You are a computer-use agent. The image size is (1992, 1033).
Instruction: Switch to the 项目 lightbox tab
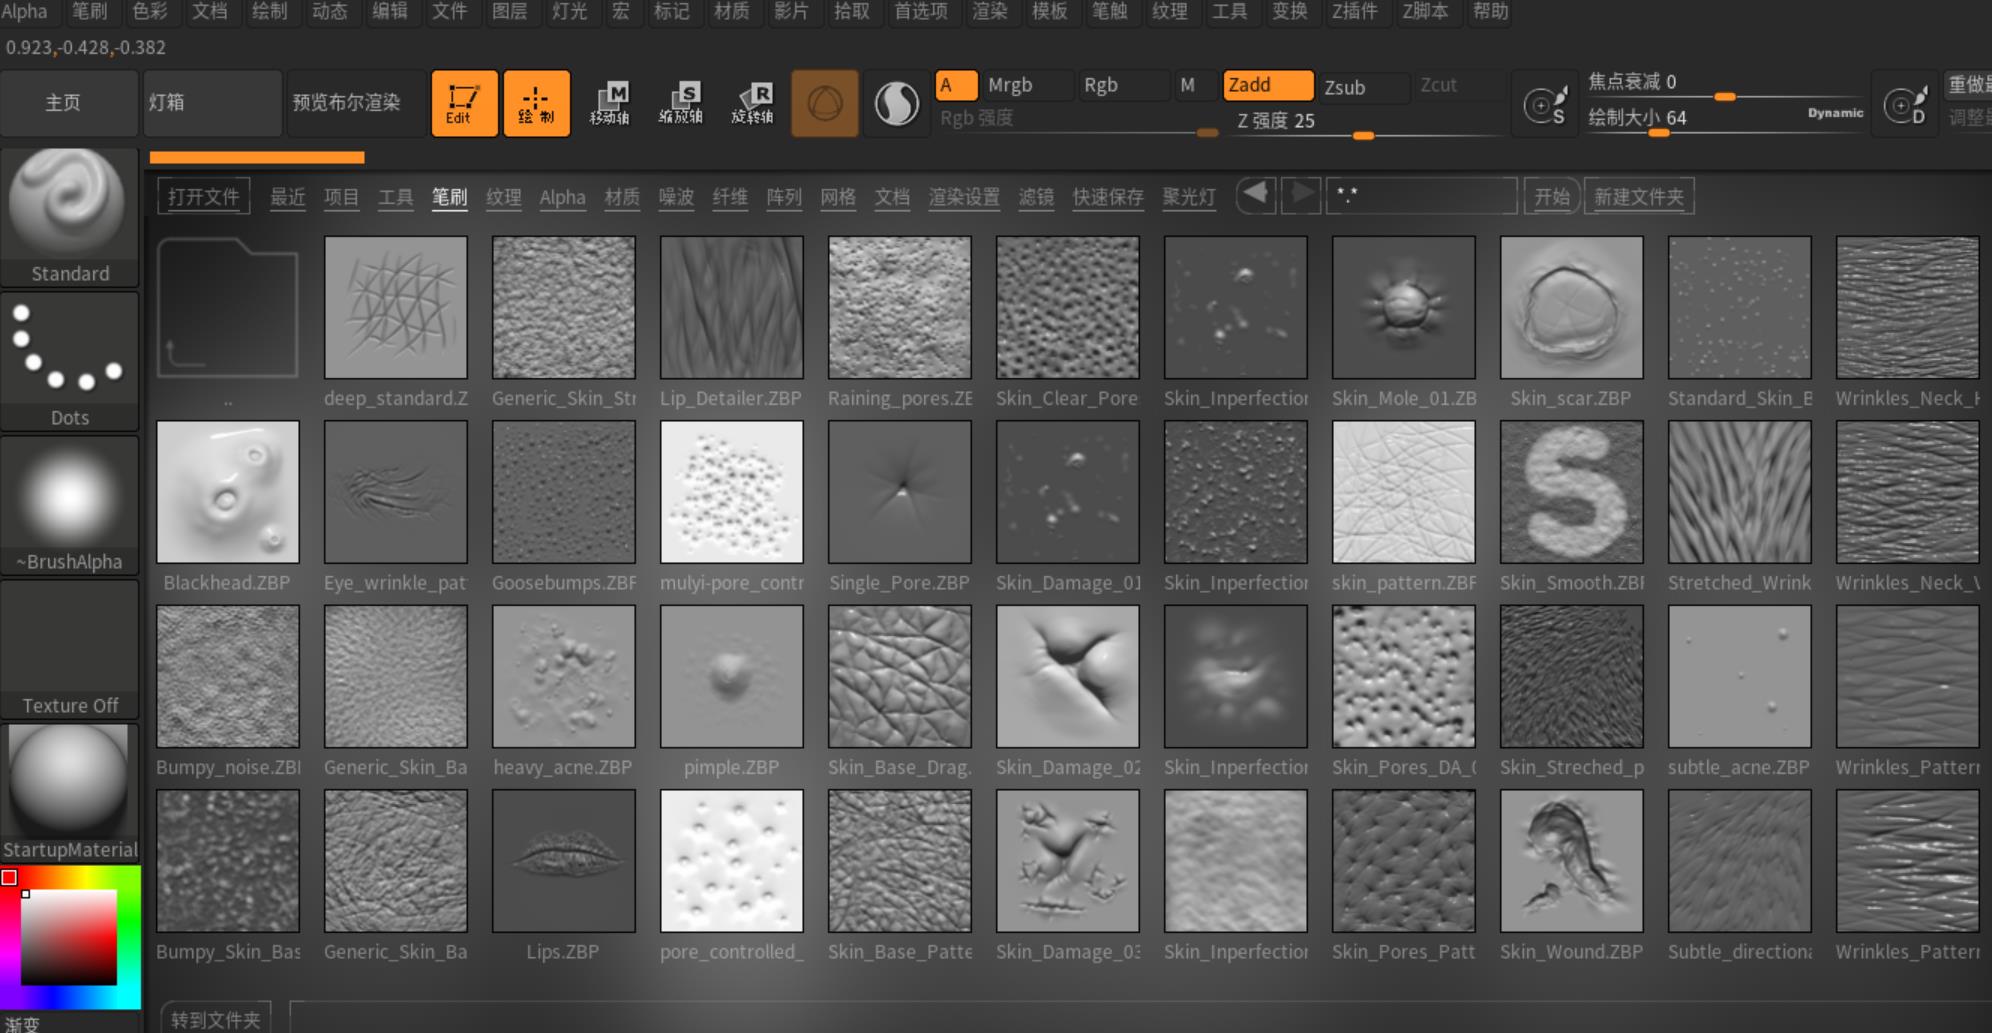click(342, 196)
